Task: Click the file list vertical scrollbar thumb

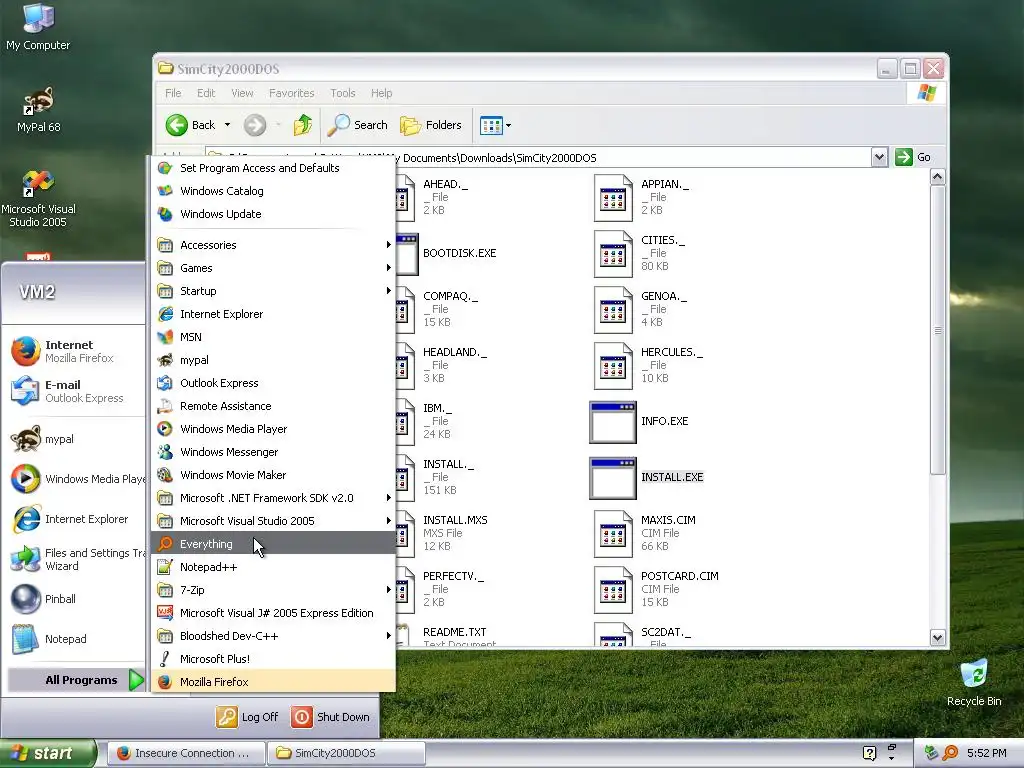Action: pyautogui.click(x=938, y=330)
